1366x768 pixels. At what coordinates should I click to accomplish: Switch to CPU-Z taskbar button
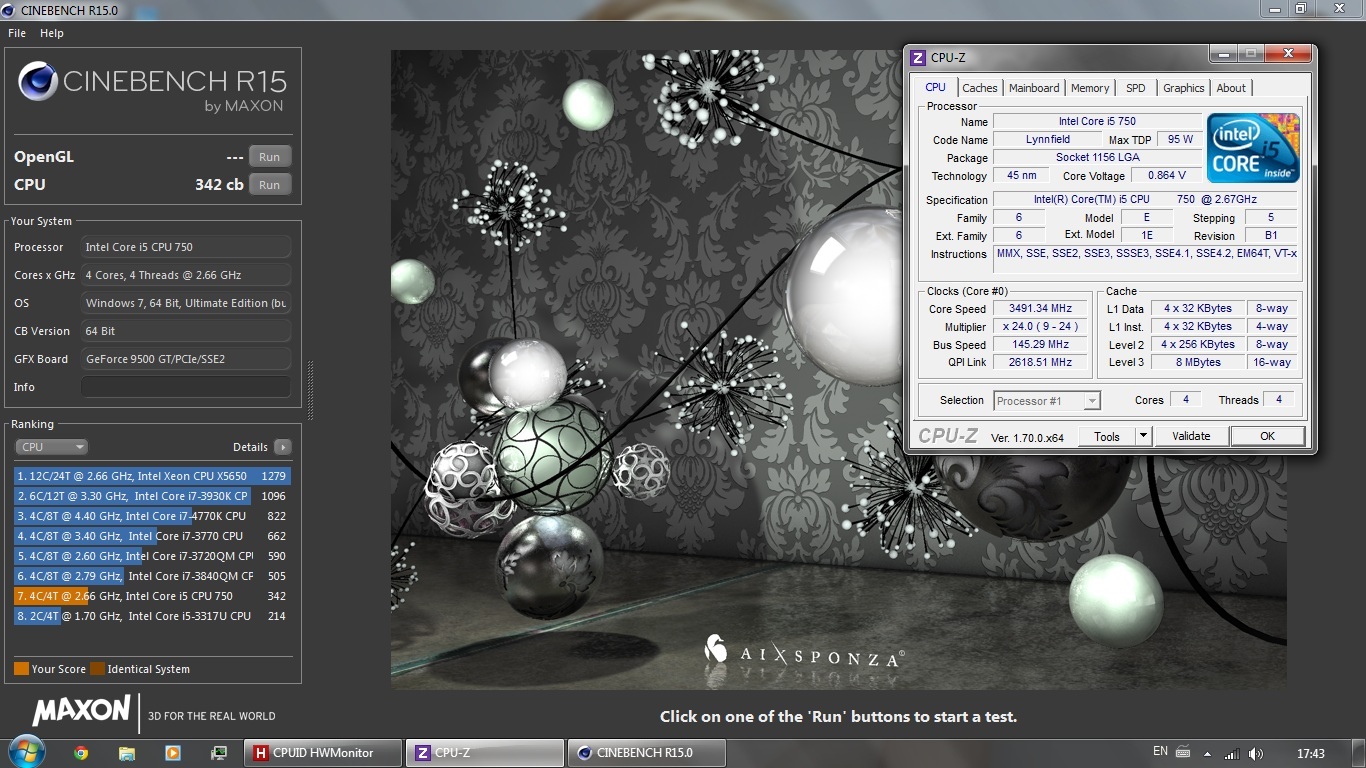[485, 753]
